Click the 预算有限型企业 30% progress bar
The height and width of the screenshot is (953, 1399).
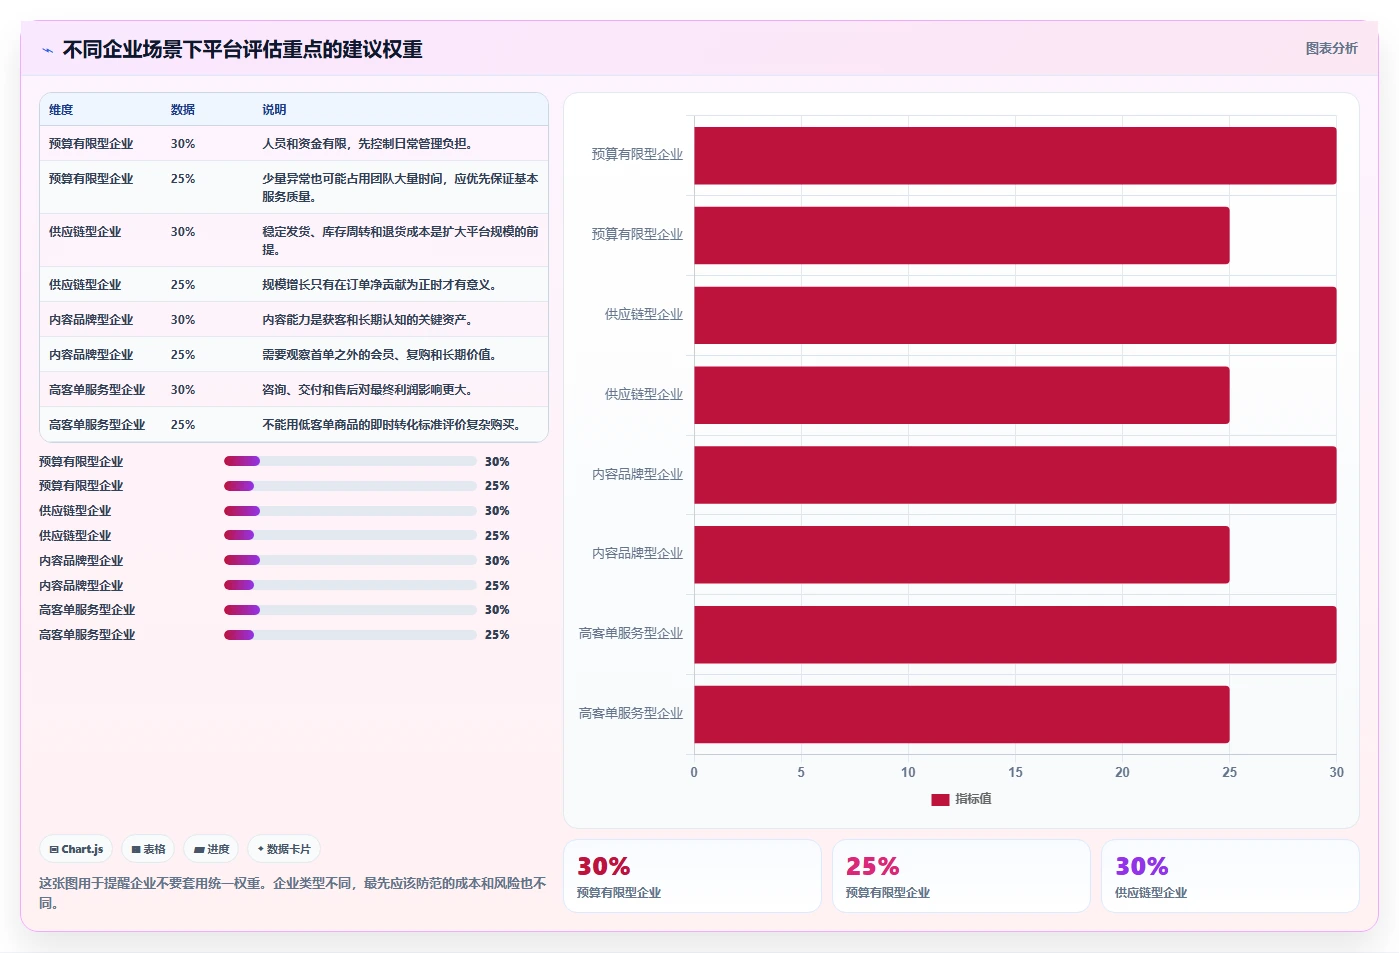(350, 461)
